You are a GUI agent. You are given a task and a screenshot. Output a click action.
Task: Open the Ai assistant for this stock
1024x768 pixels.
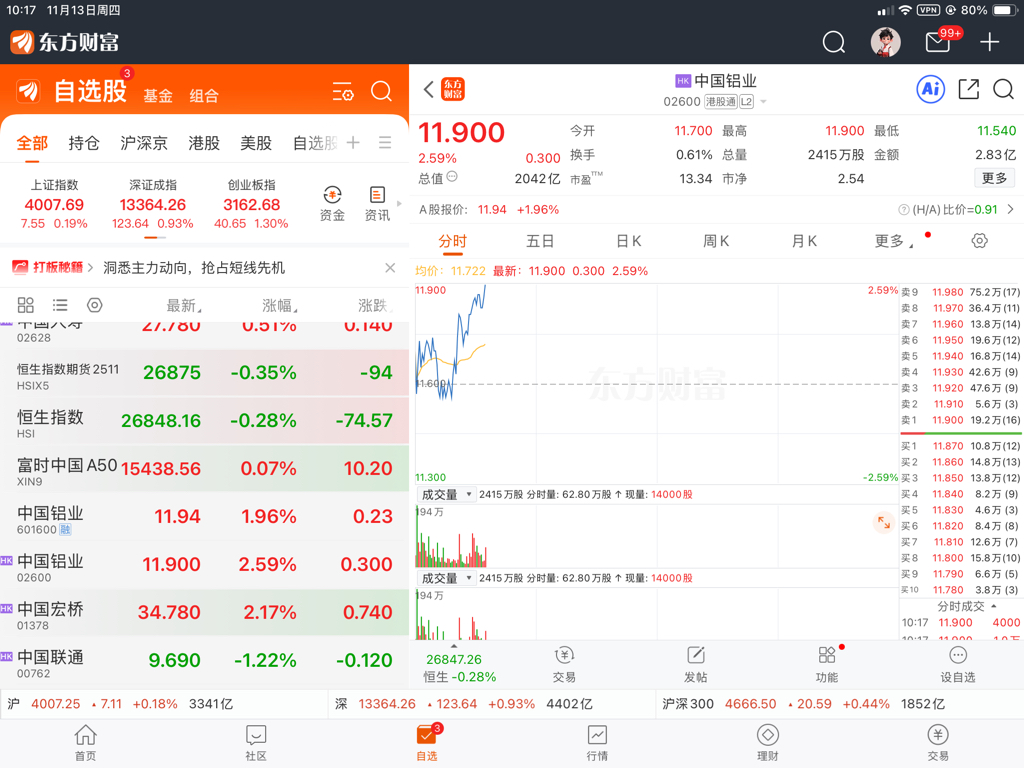931,89
